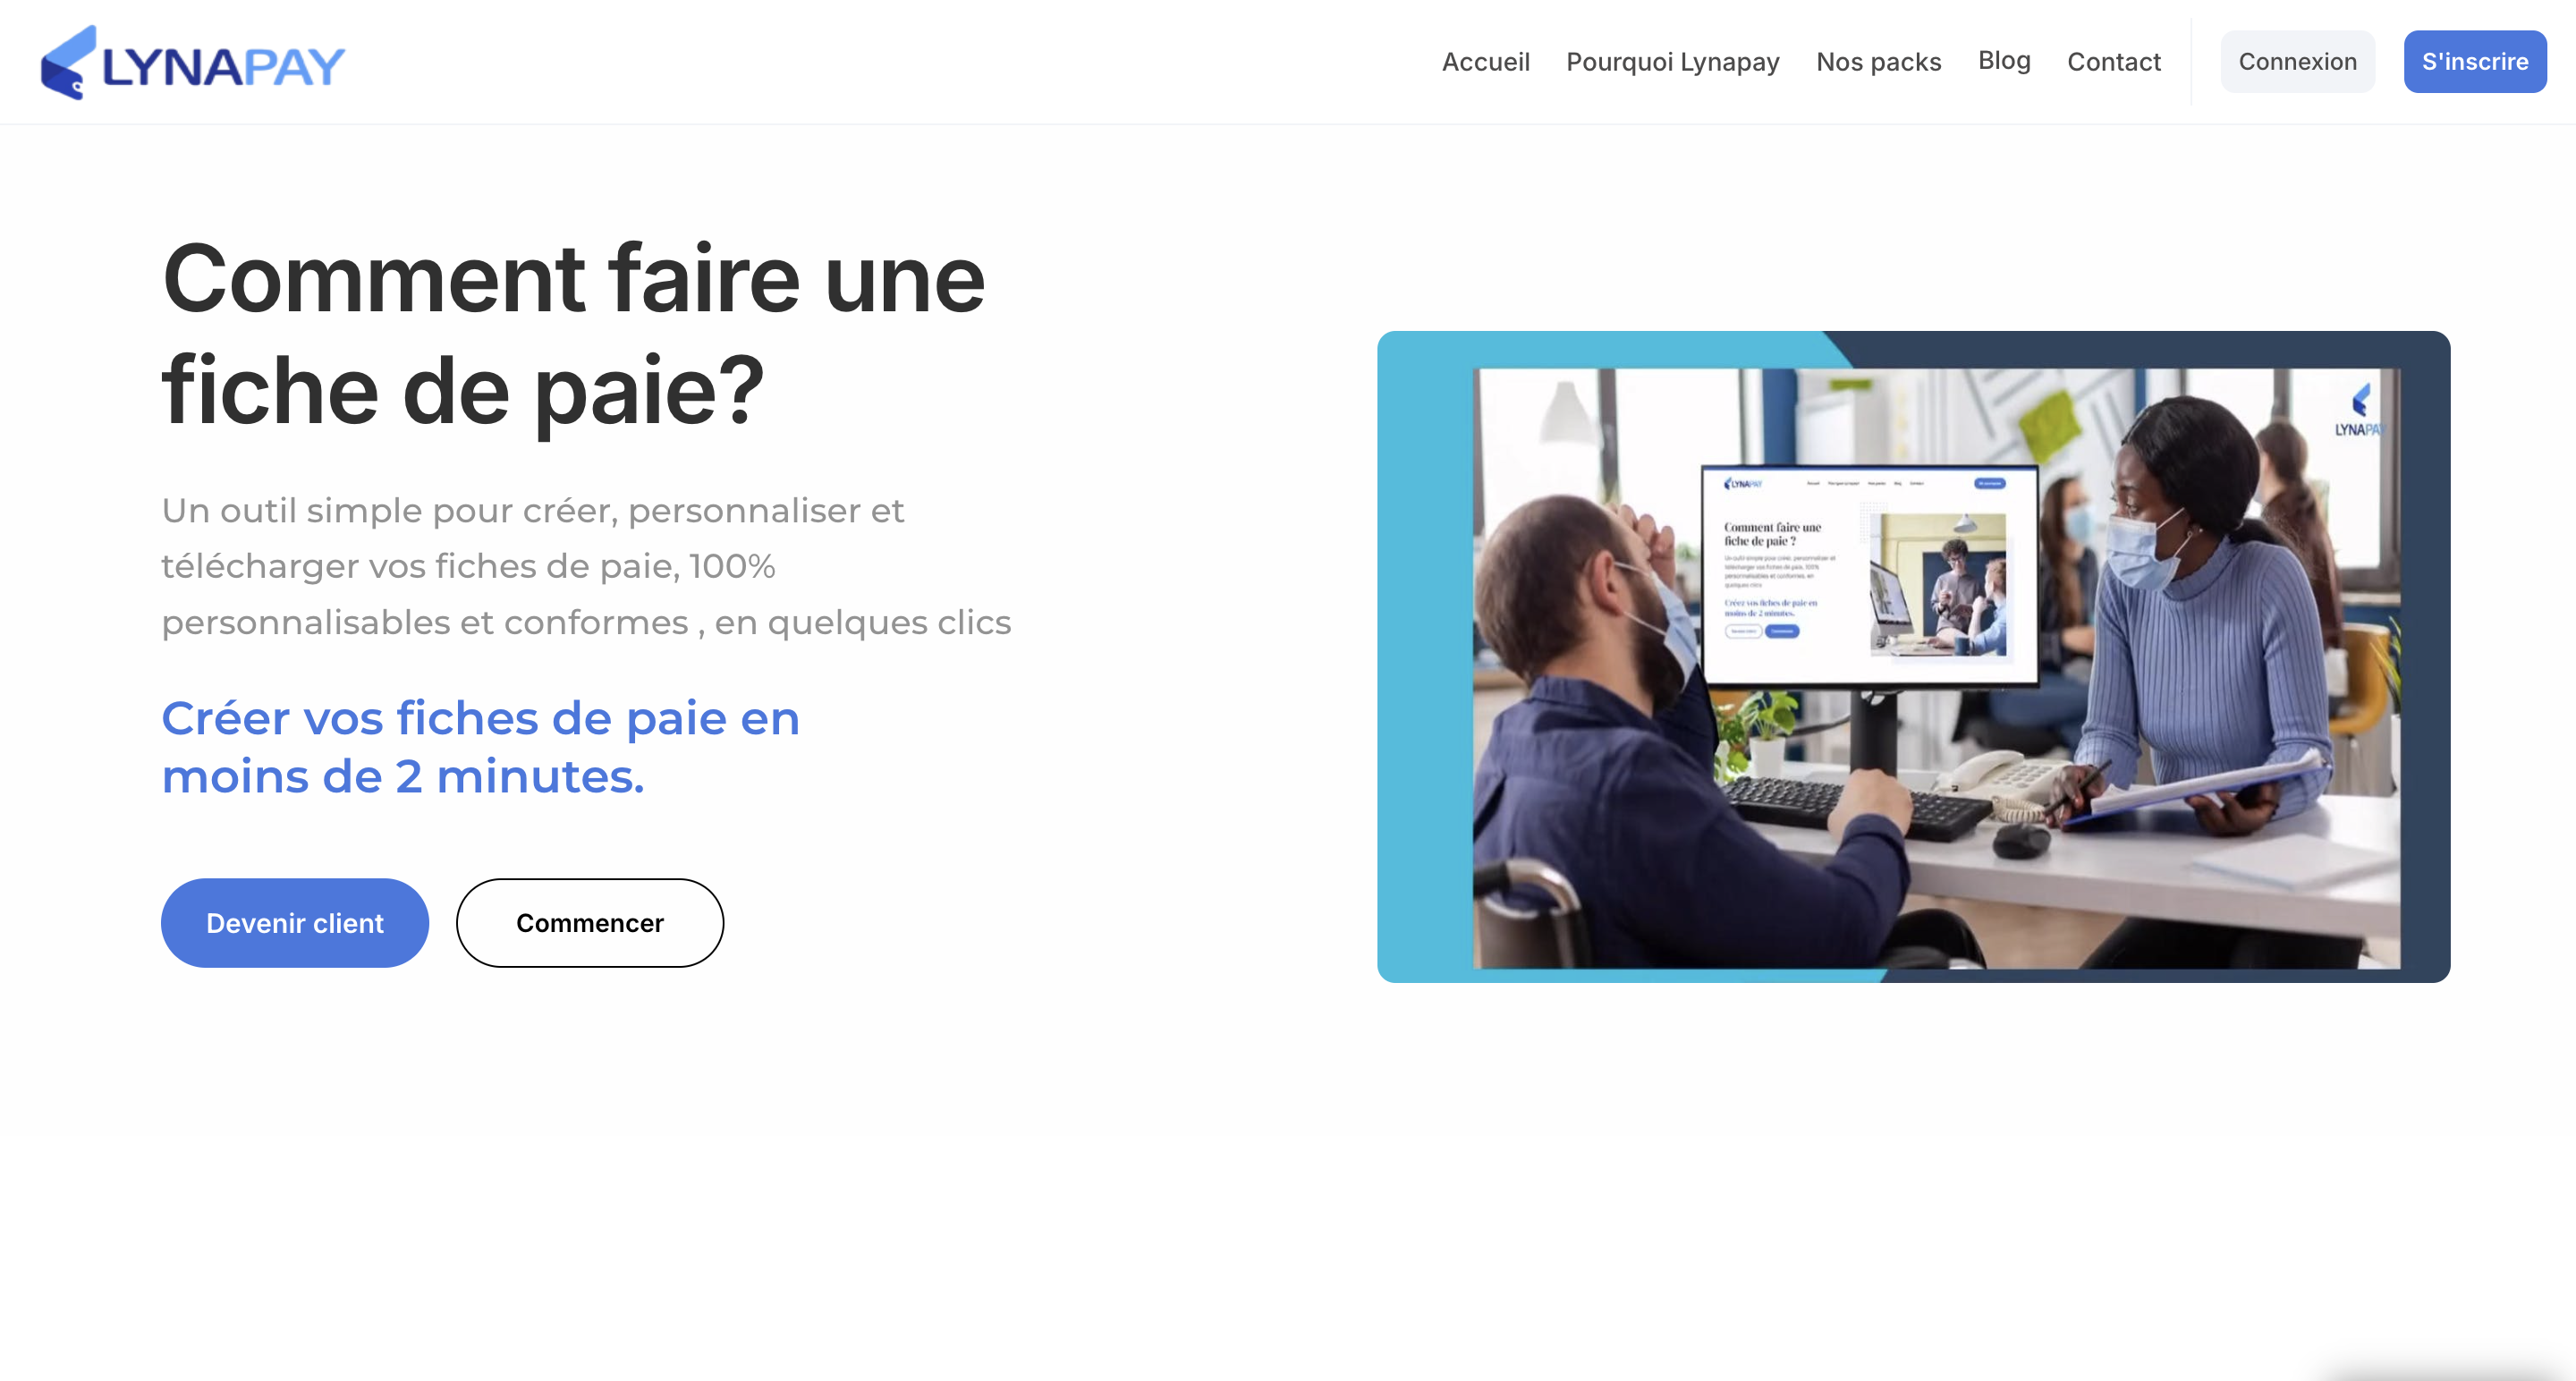
Task: Click the Connexion button
Action: click(x=2297, y=62)
